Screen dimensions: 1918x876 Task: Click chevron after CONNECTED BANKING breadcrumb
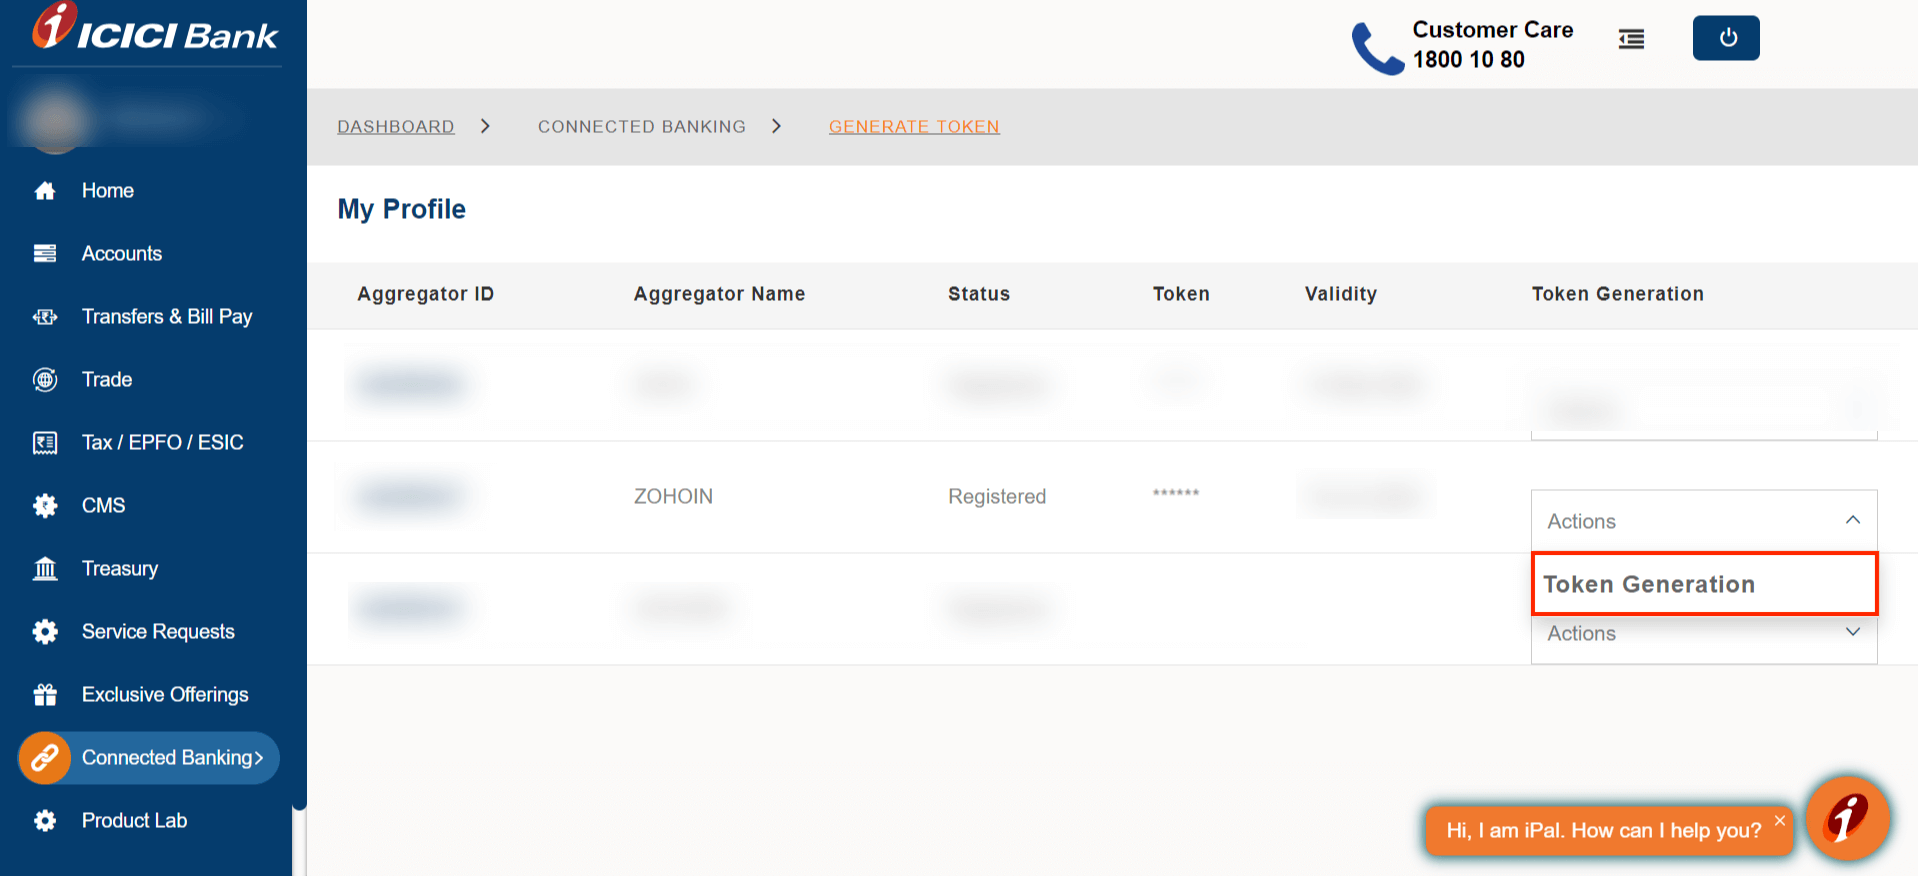click(776, 126)
